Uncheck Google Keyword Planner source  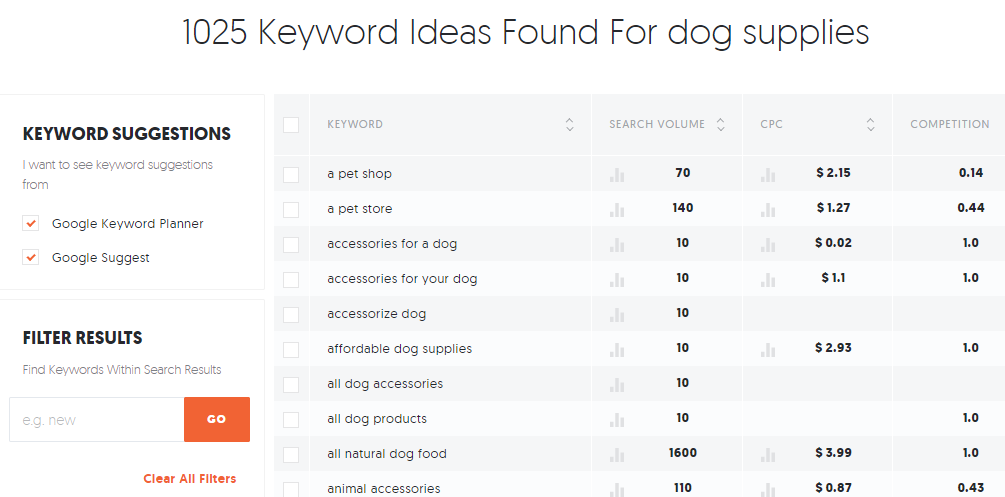[30, 223]
